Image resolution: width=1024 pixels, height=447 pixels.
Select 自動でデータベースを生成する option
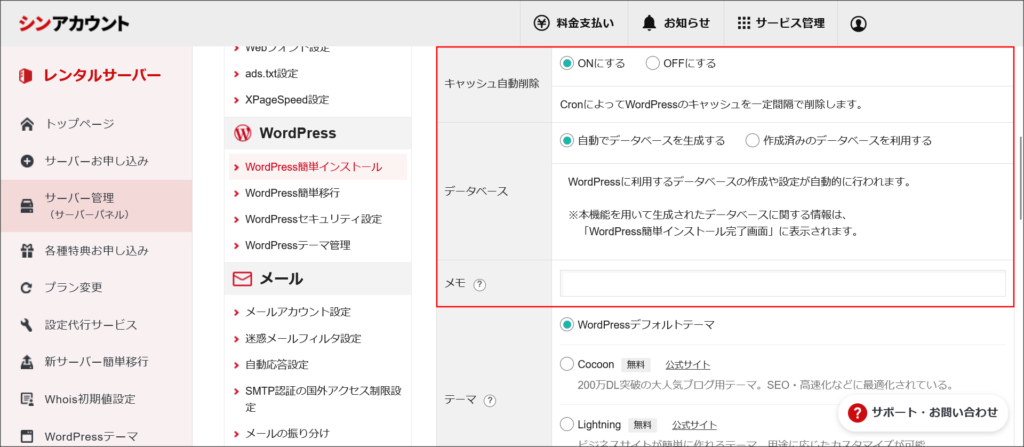pos(567,141)
